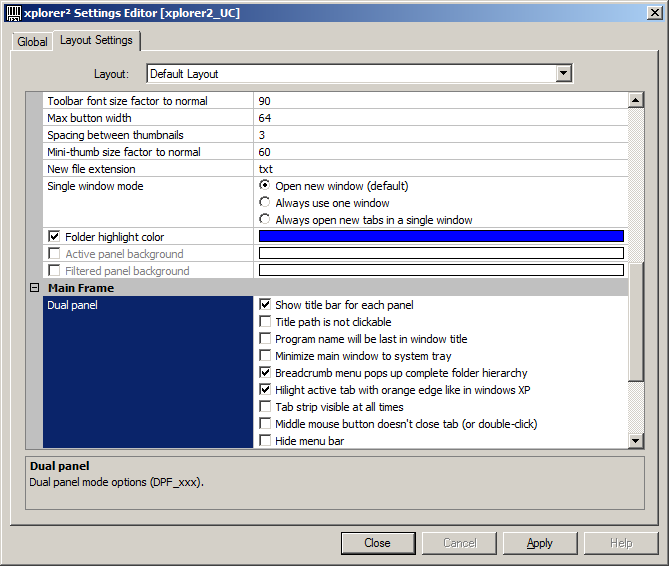Viewport: 669px width, 566px height.
Task: Click the scrollbar up arrow
Action: pyautogui.click(x=636, y=100)
